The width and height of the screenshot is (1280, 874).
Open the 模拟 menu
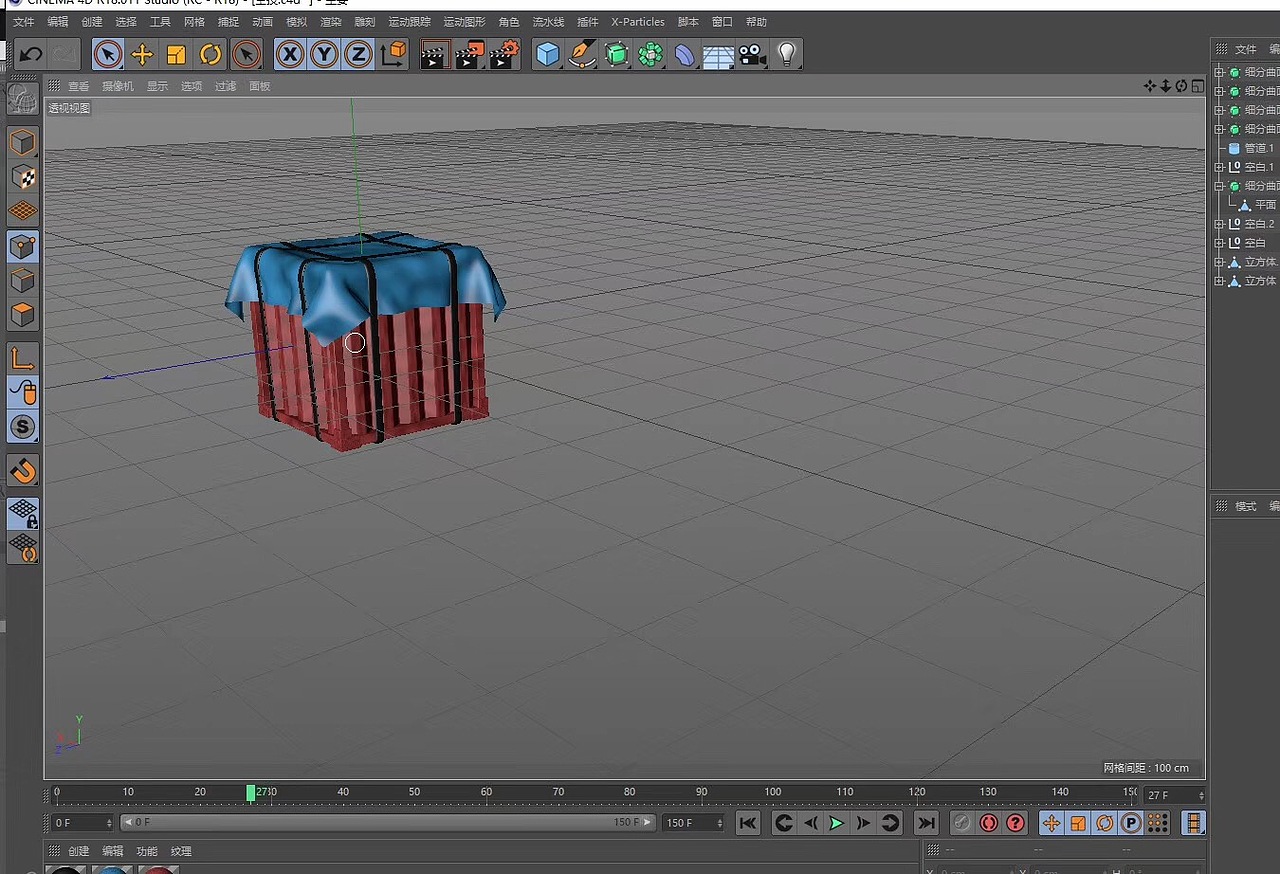(296, 21)
